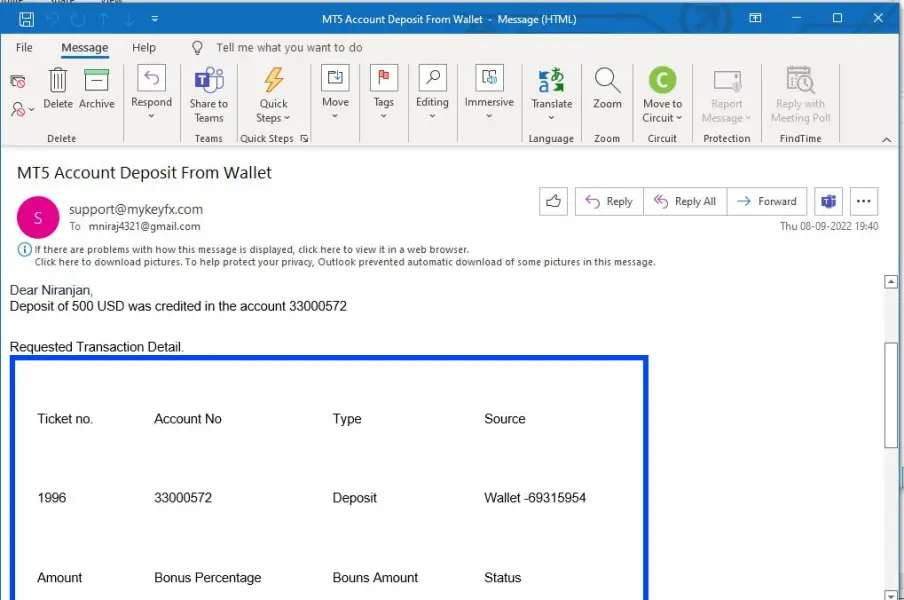The width and height of the screenshot is (904, 600).
Task: Click the Like thumbs-up button
Action: (x=553, y=201)
